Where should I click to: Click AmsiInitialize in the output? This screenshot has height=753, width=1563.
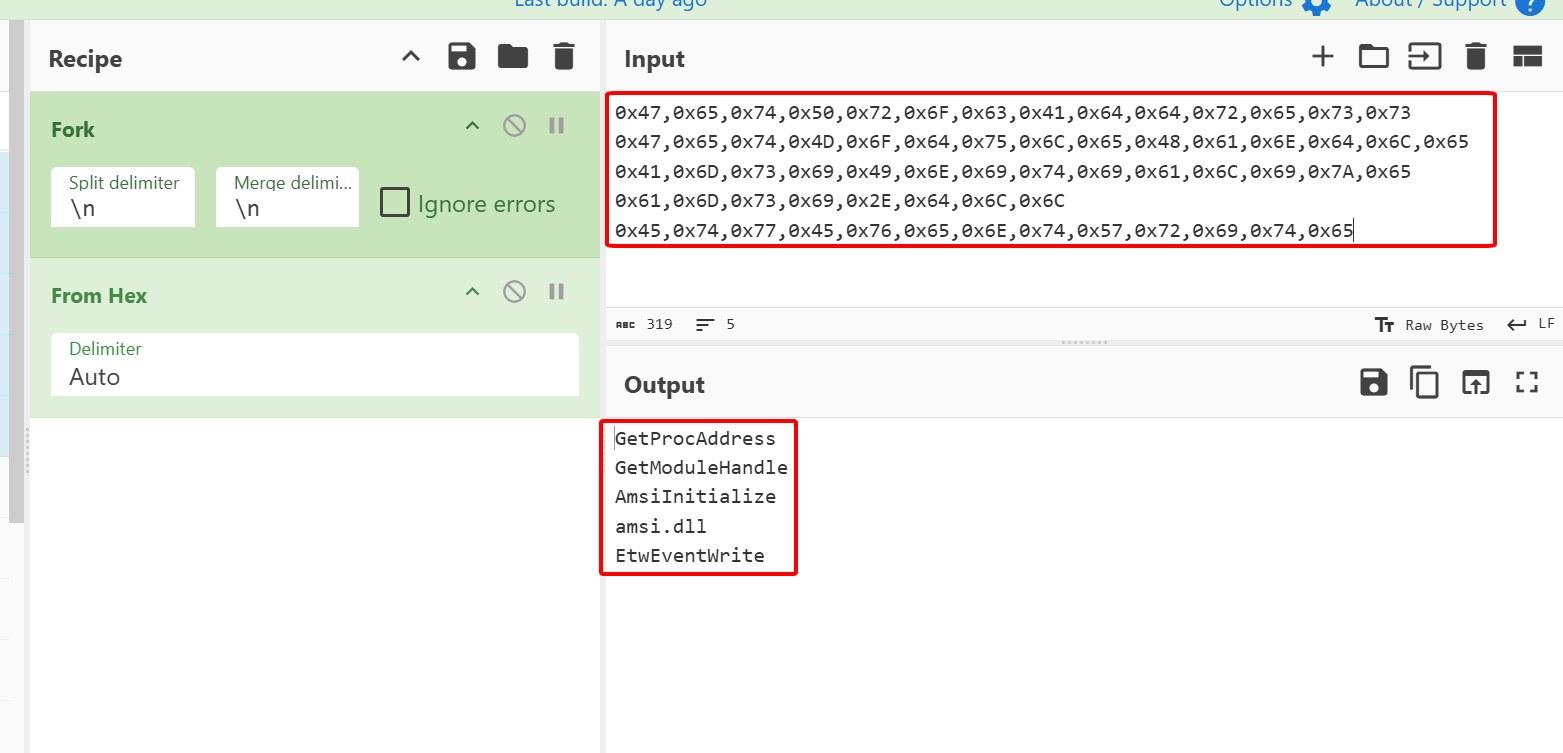click(x=695, y=497)
